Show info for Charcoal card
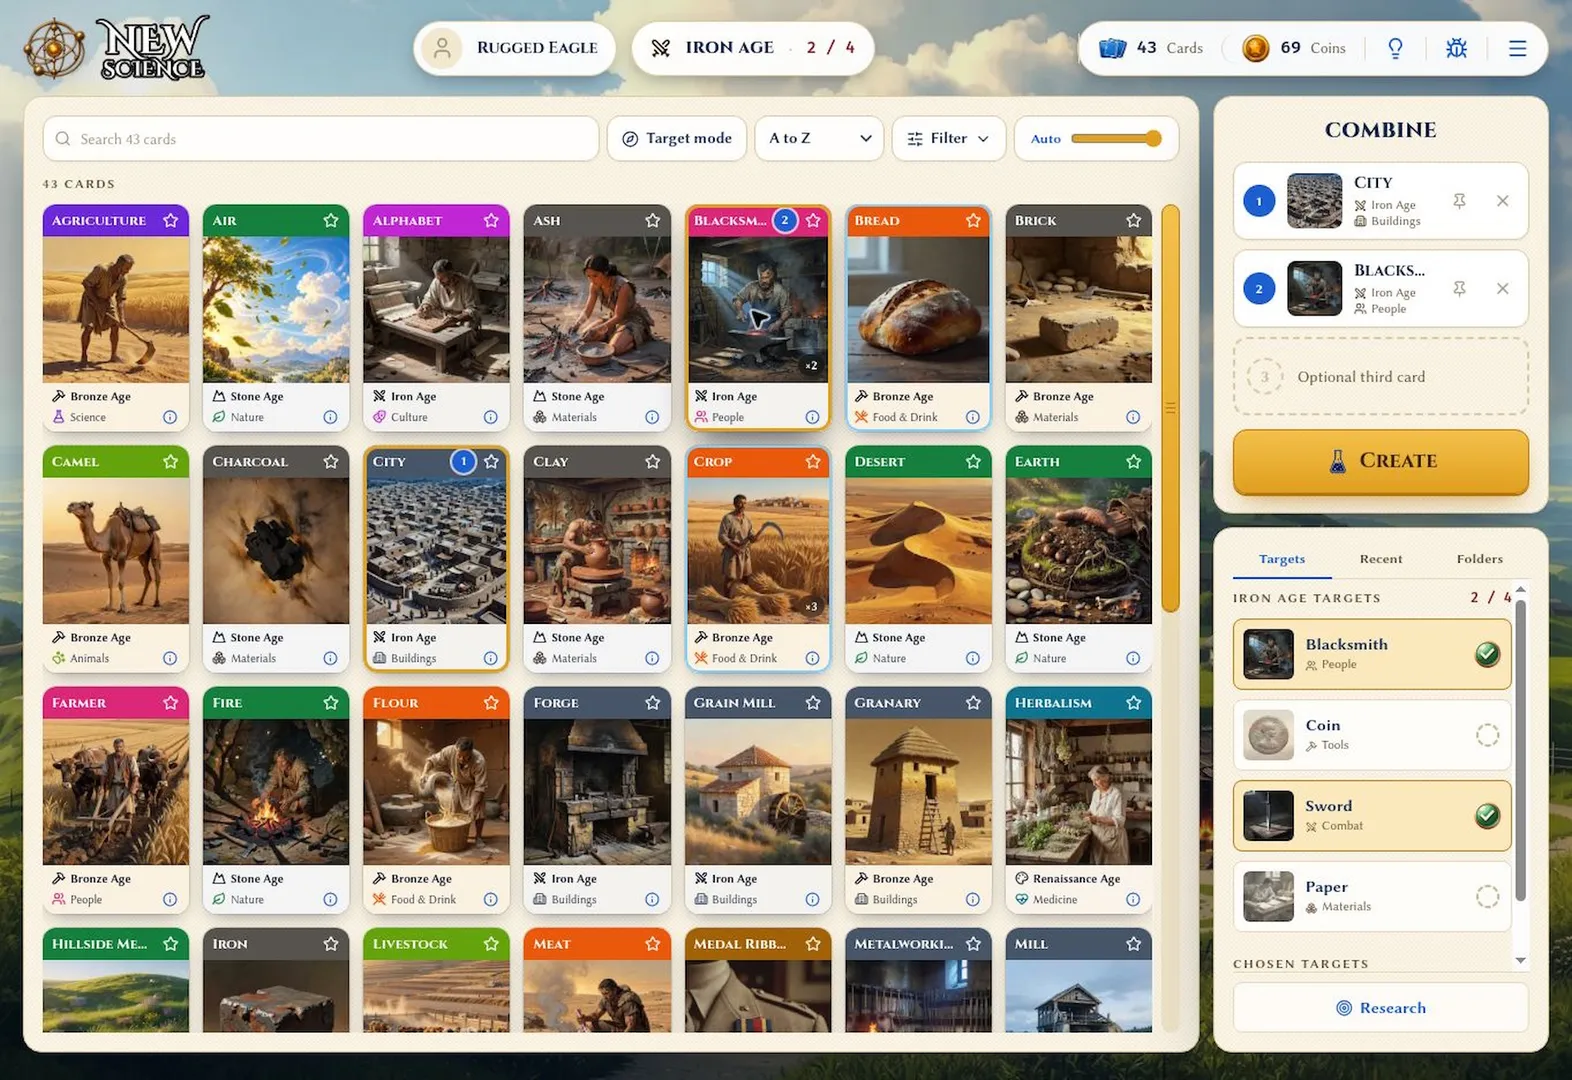1572x1080 pixels. 330,658
